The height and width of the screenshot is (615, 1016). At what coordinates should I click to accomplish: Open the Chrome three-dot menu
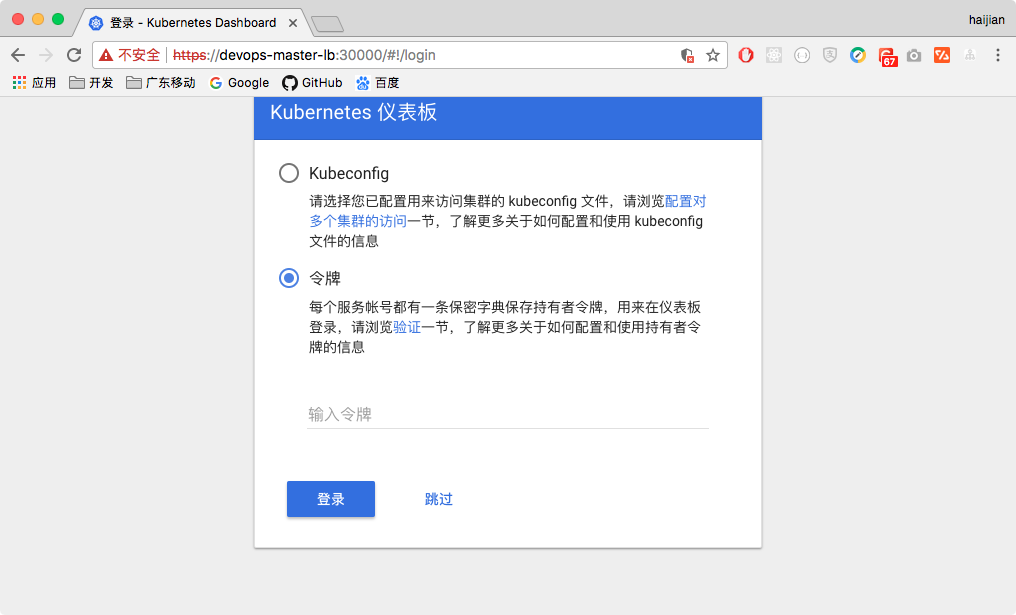point(998,55)
